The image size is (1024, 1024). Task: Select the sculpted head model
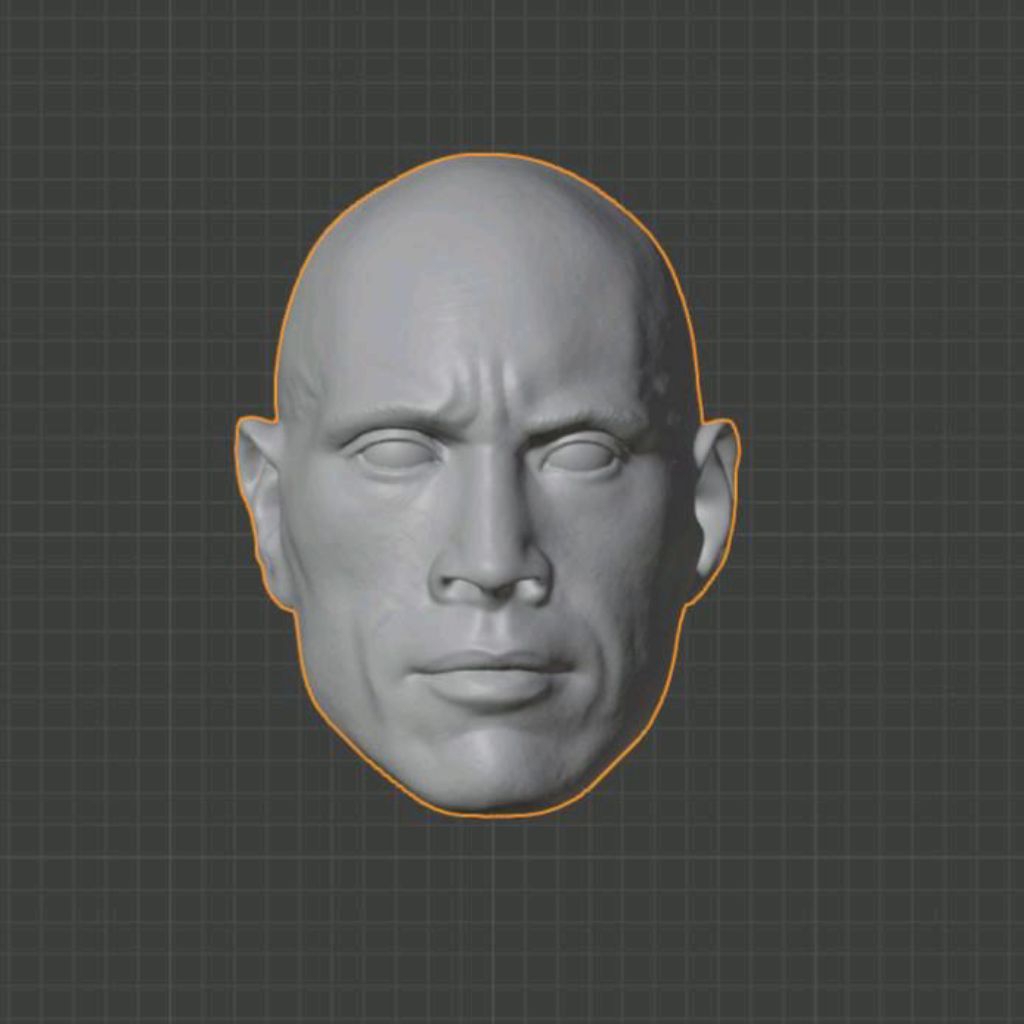coord(487,487)
